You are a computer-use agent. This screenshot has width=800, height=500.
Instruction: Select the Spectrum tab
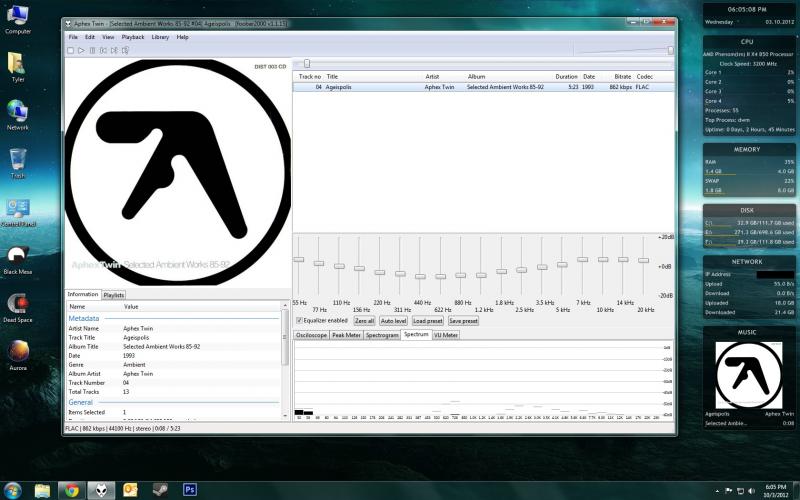(x=416, y=335)
